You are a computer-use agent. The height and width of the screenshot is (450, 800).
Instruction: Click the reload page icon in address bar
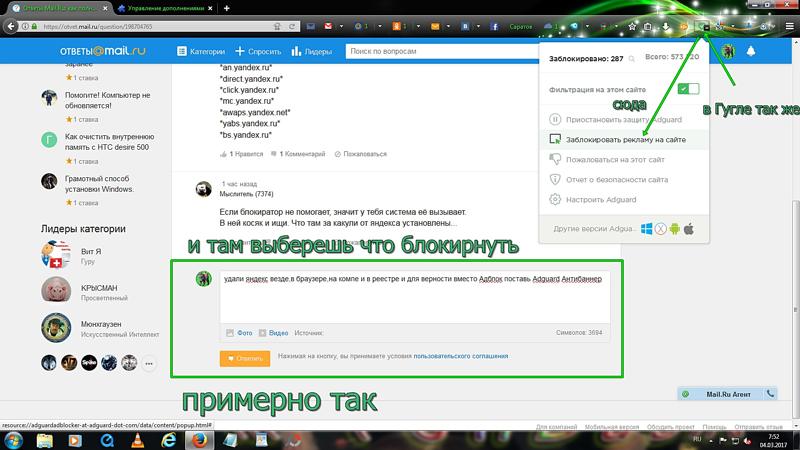[x=292, y=27]
